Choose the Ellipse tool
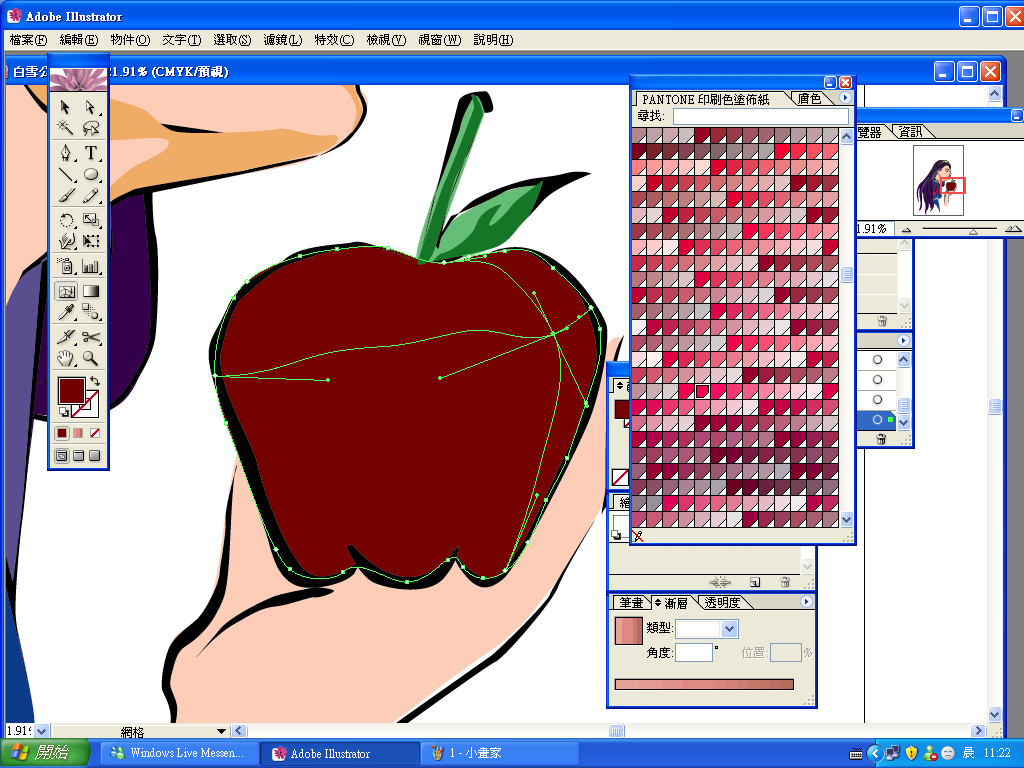1024x768 pixels. pos(91,174)
